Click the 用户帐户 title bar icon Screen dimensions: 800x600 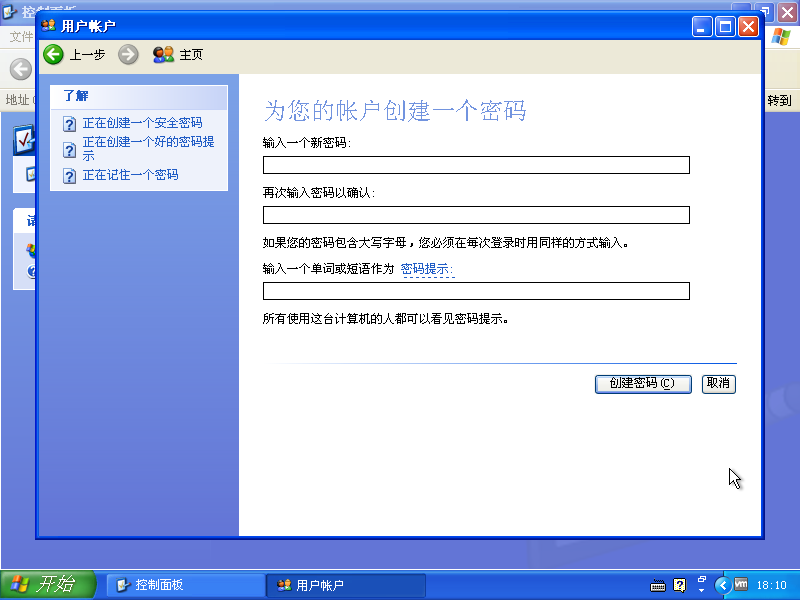tap(47, 26)
